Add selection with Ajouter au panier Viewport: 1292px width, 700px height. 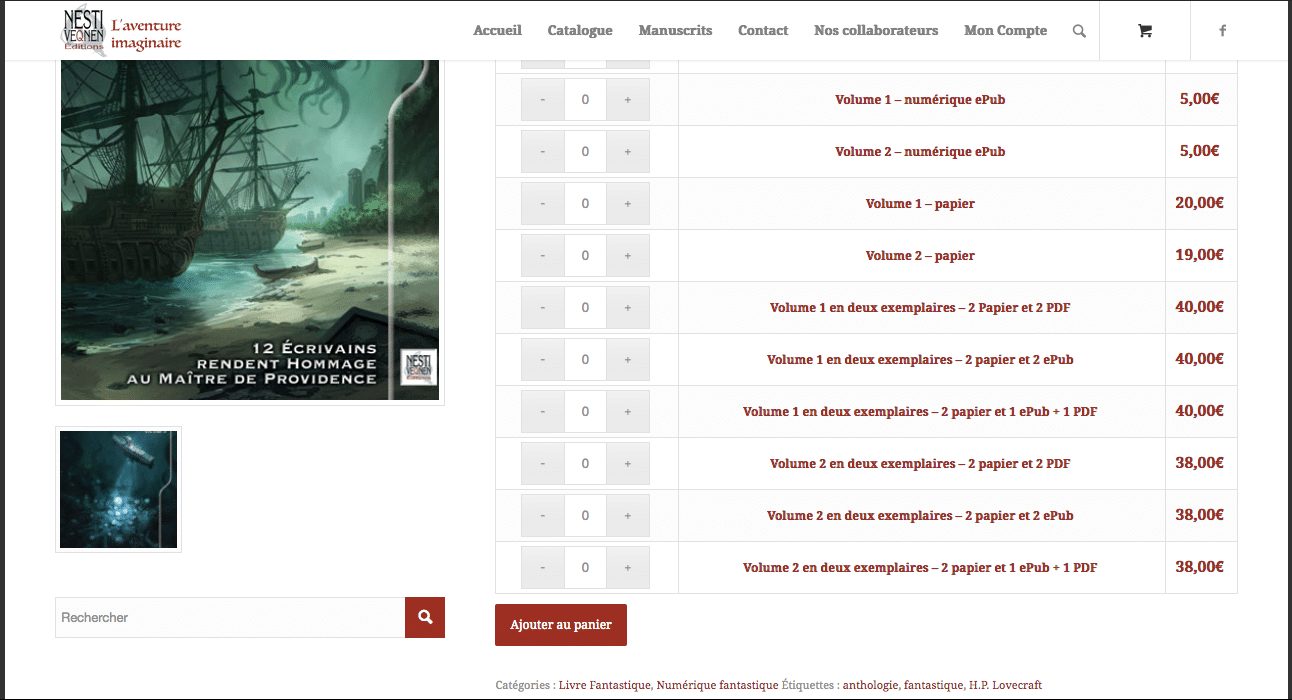561,625
